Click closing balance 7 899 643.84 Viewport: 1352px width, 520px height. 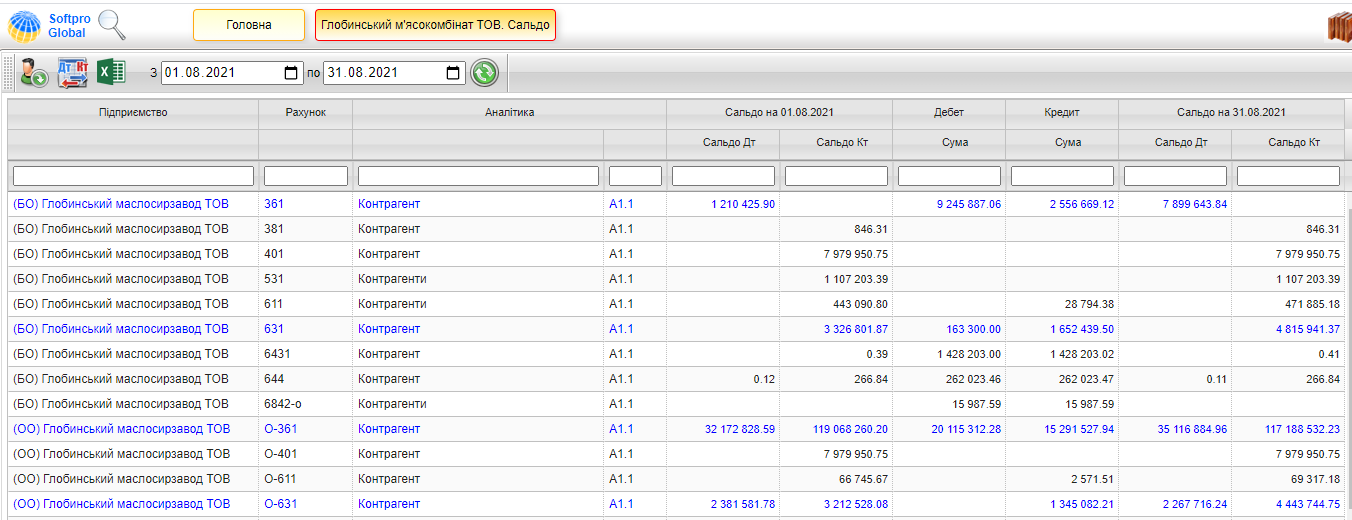click(1195, 204)
